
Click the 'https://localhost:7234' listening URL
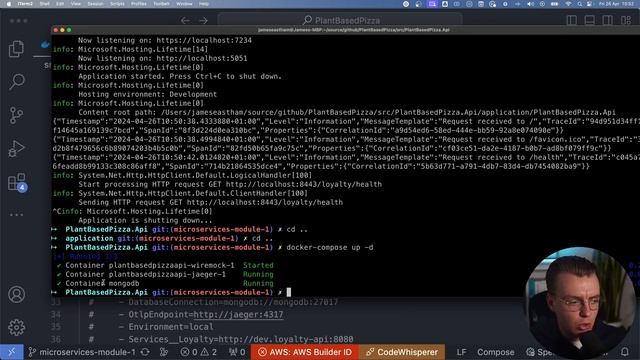coord(204,40)
